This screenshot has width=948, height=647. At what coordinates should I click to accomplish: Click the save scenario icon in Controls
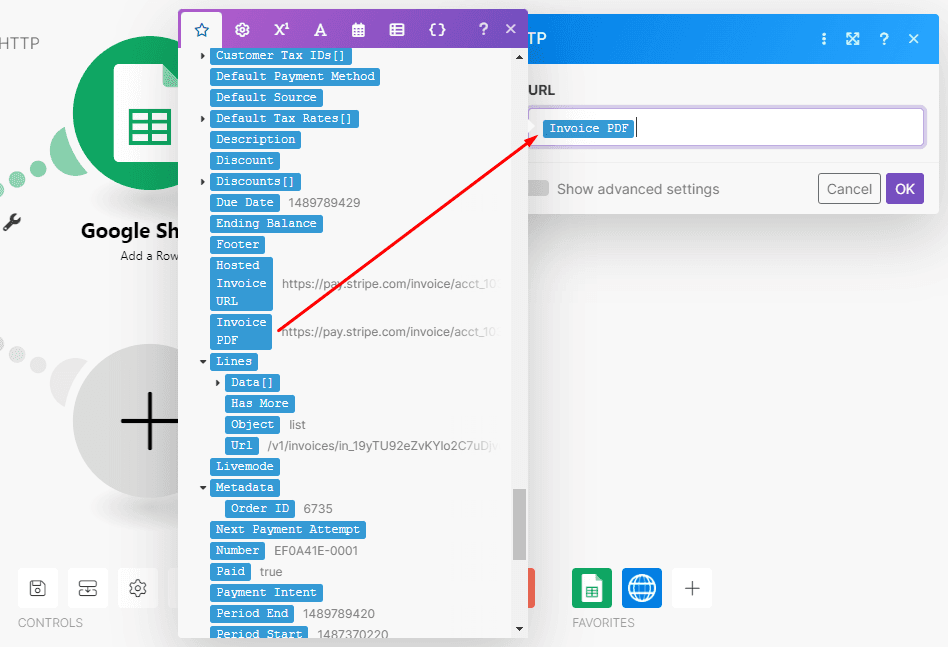[x=38, y=588]
